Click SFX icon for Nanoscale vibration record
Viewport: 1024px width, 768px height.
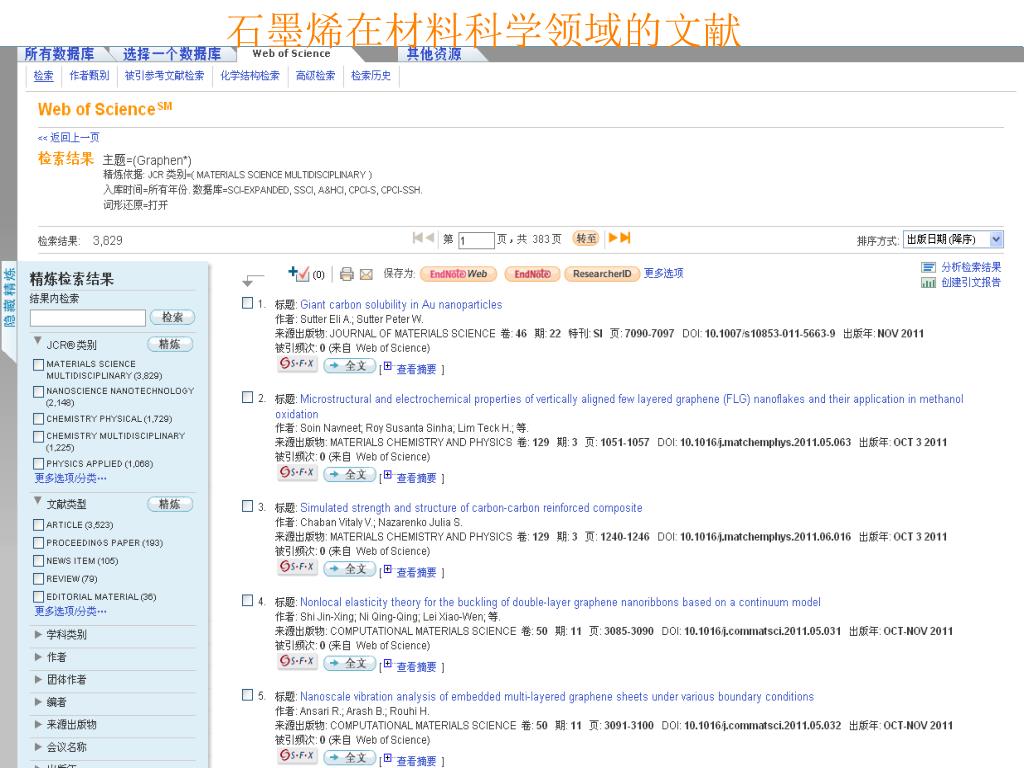[297, 756]
